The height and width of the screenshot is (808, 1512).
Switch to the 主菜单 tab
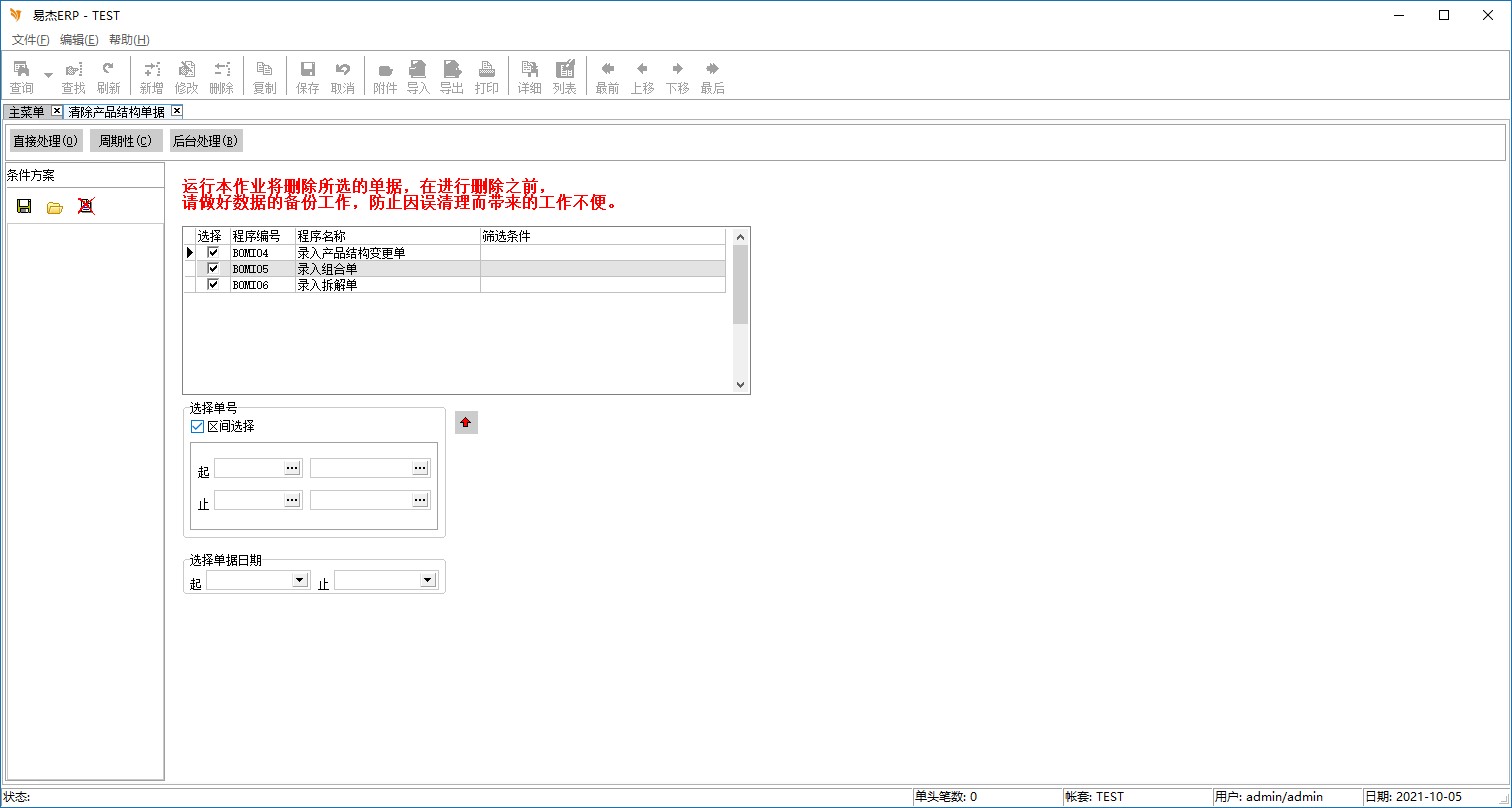[27, 112]
